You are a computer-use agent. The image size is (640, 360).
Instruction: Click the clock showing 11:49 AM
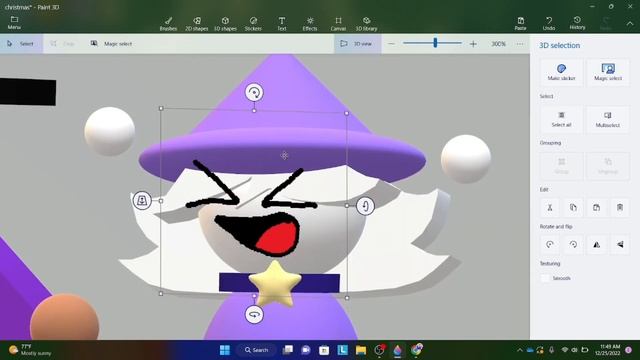point(608,350)
